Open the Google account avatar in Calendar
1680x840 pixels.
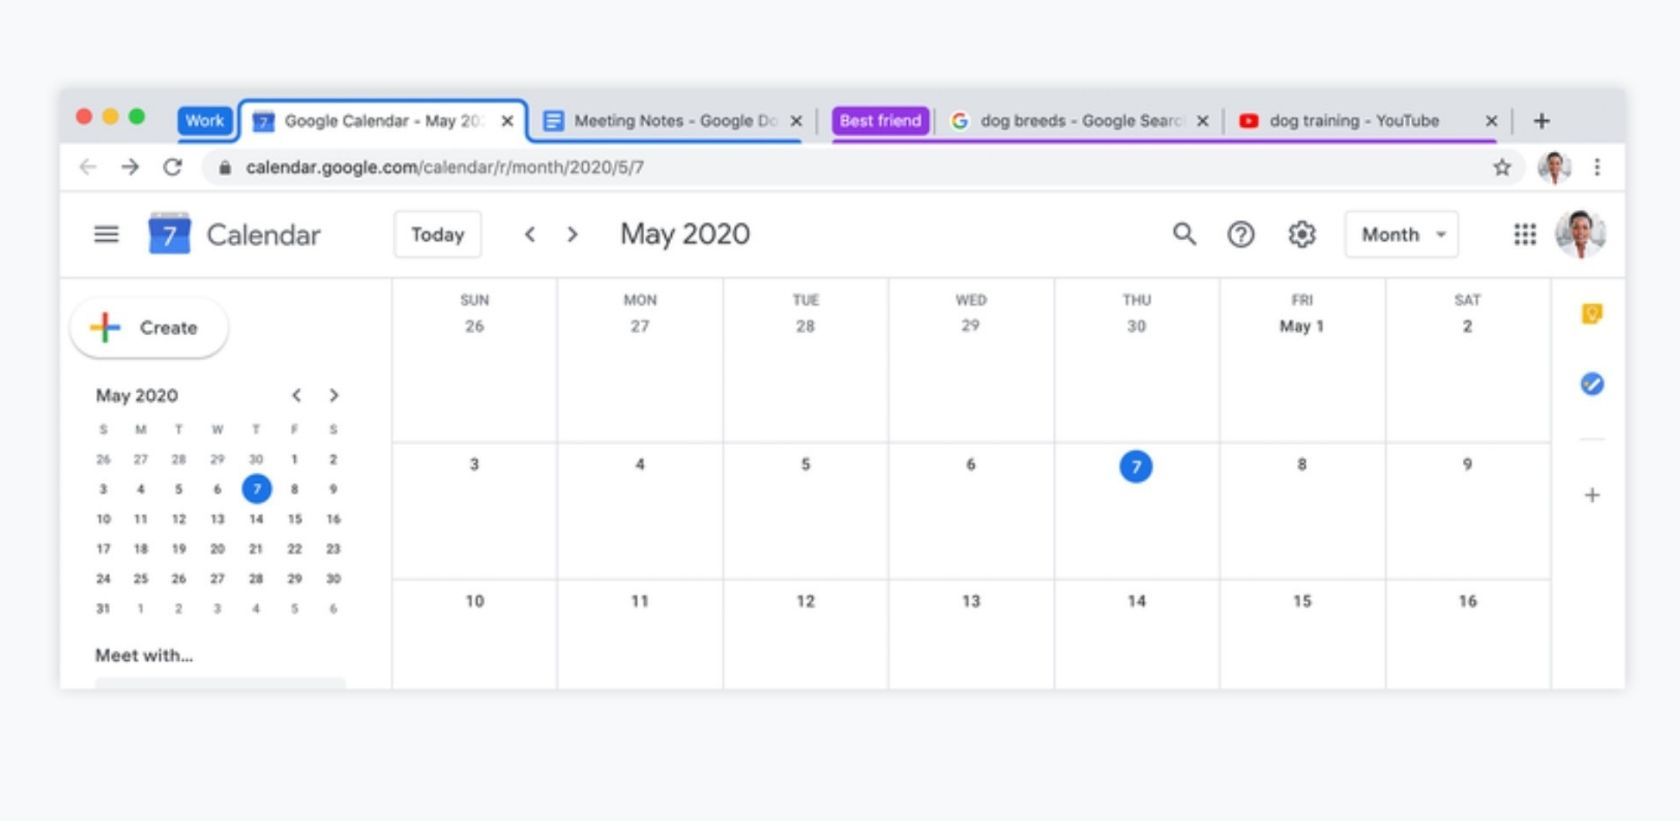coord(1580,234)
